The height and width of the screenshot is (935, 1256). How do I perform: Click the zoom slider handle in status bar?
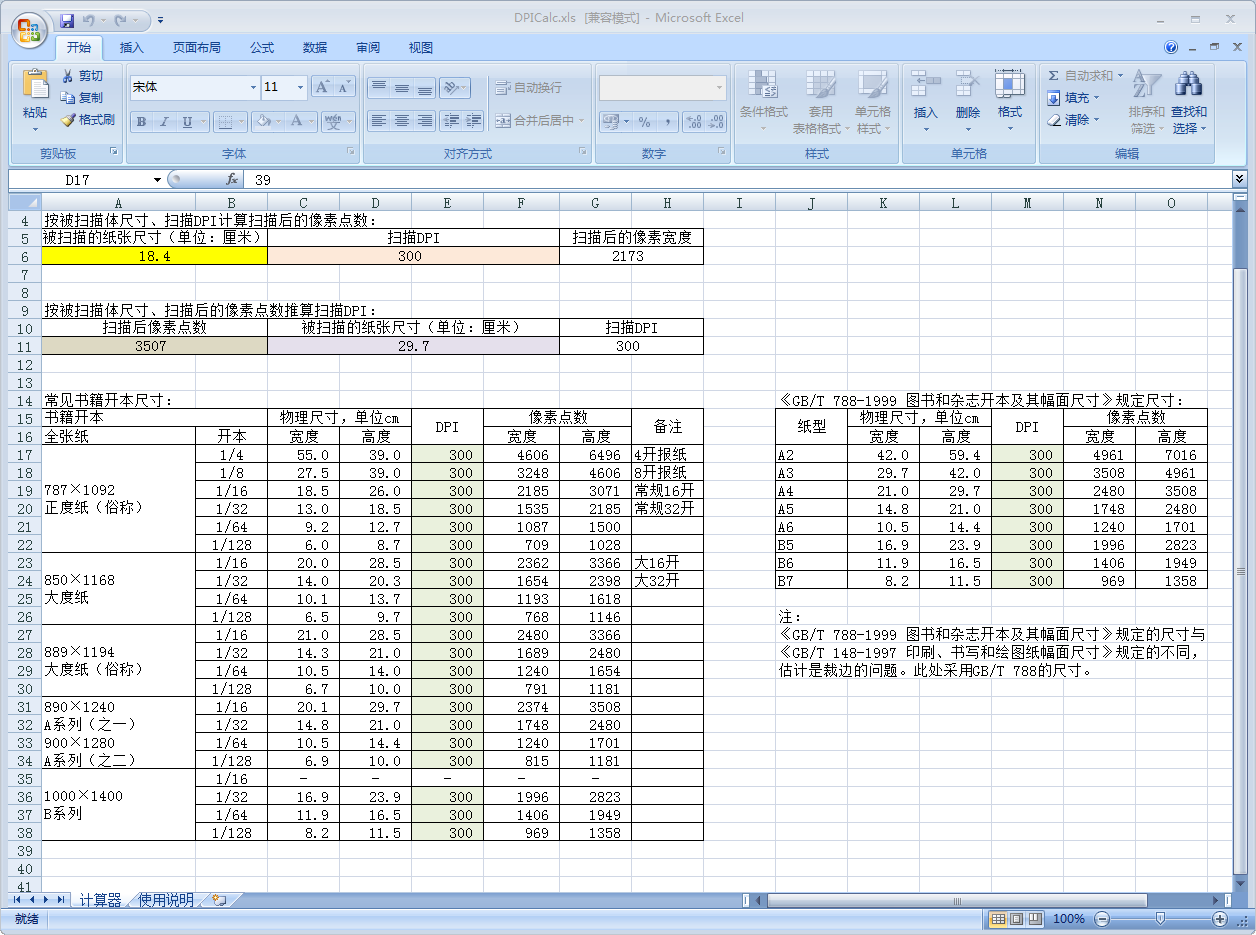[x=1159, y=919]
